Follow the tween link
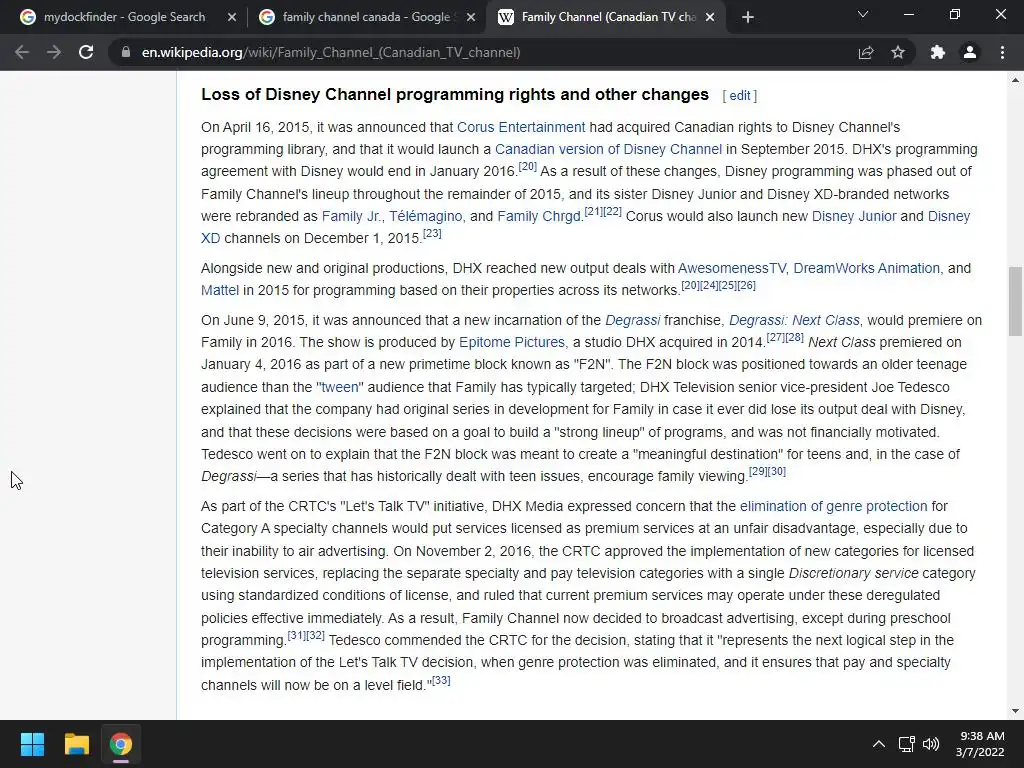The image size is (1024, 768). pos(340,387)
